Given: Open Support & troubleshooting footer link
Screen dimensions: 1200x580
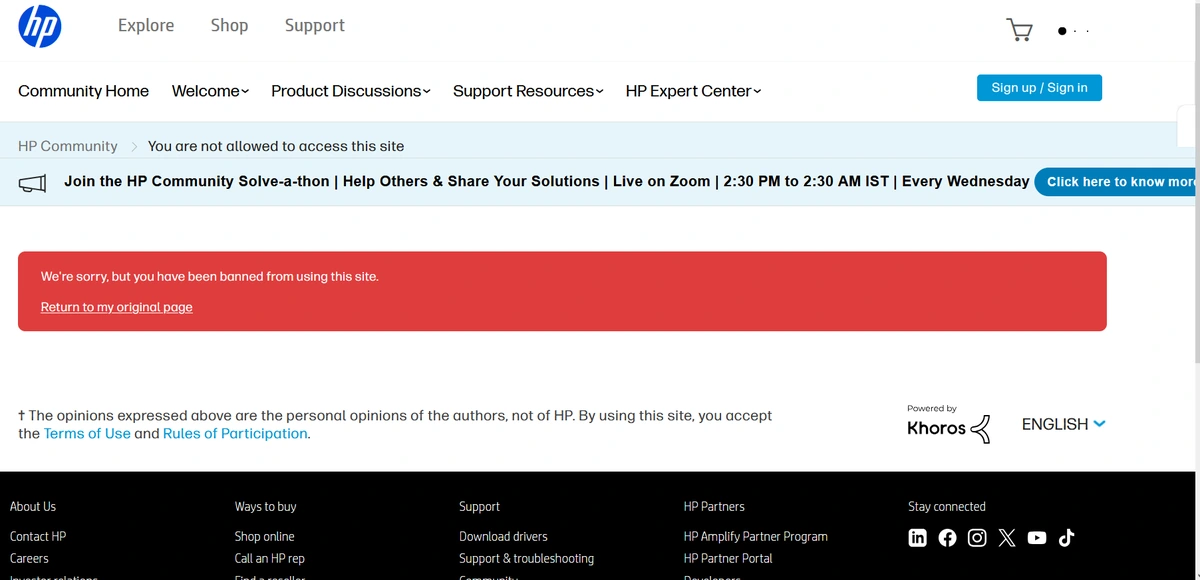Looking at the screenshot, I should (x=526, y=558).
